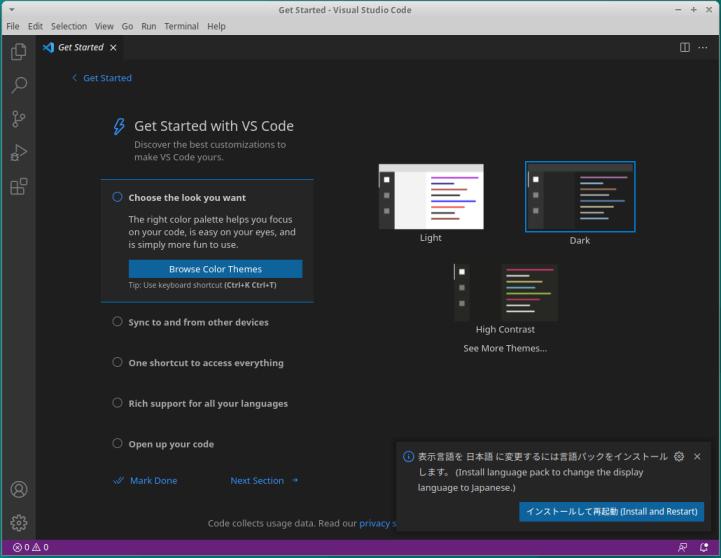Open the window menu at title bar left
Viewport: 721px width, 558px height.
(11, 10)
